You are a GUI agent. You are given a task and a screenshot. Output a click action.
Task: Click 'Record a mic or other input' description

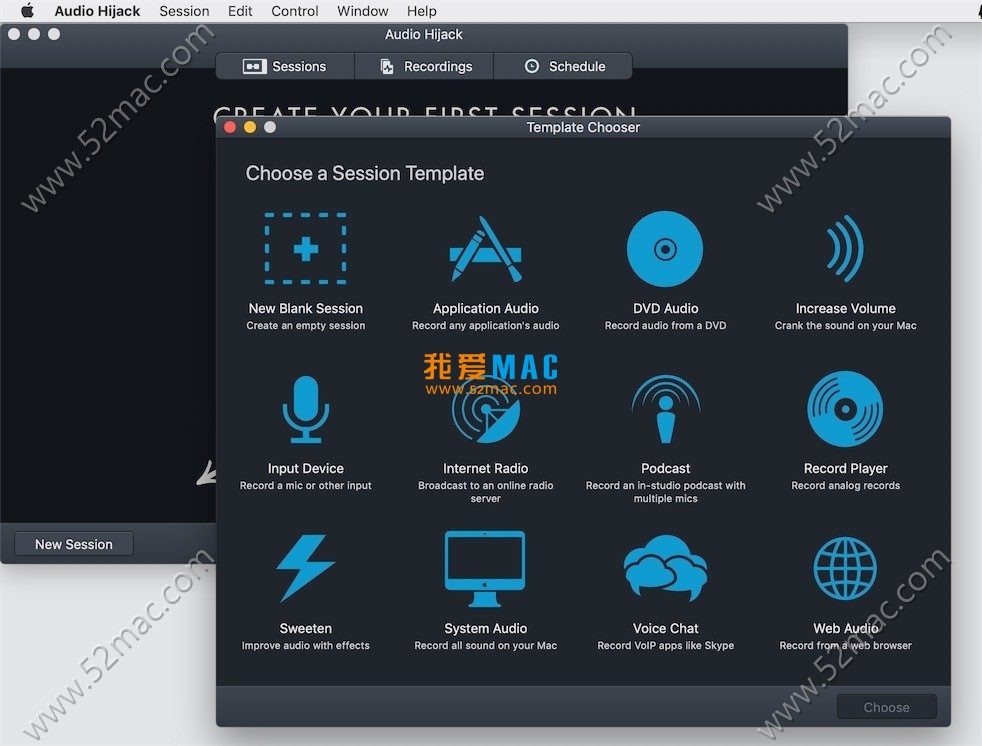pos(306,485)
